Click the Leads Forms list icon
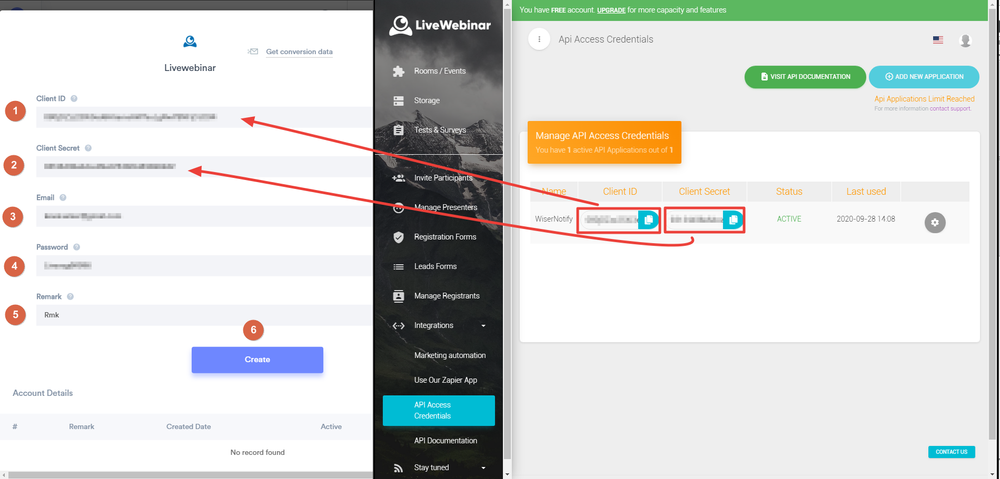1000x479 pixels. (399, 267)
